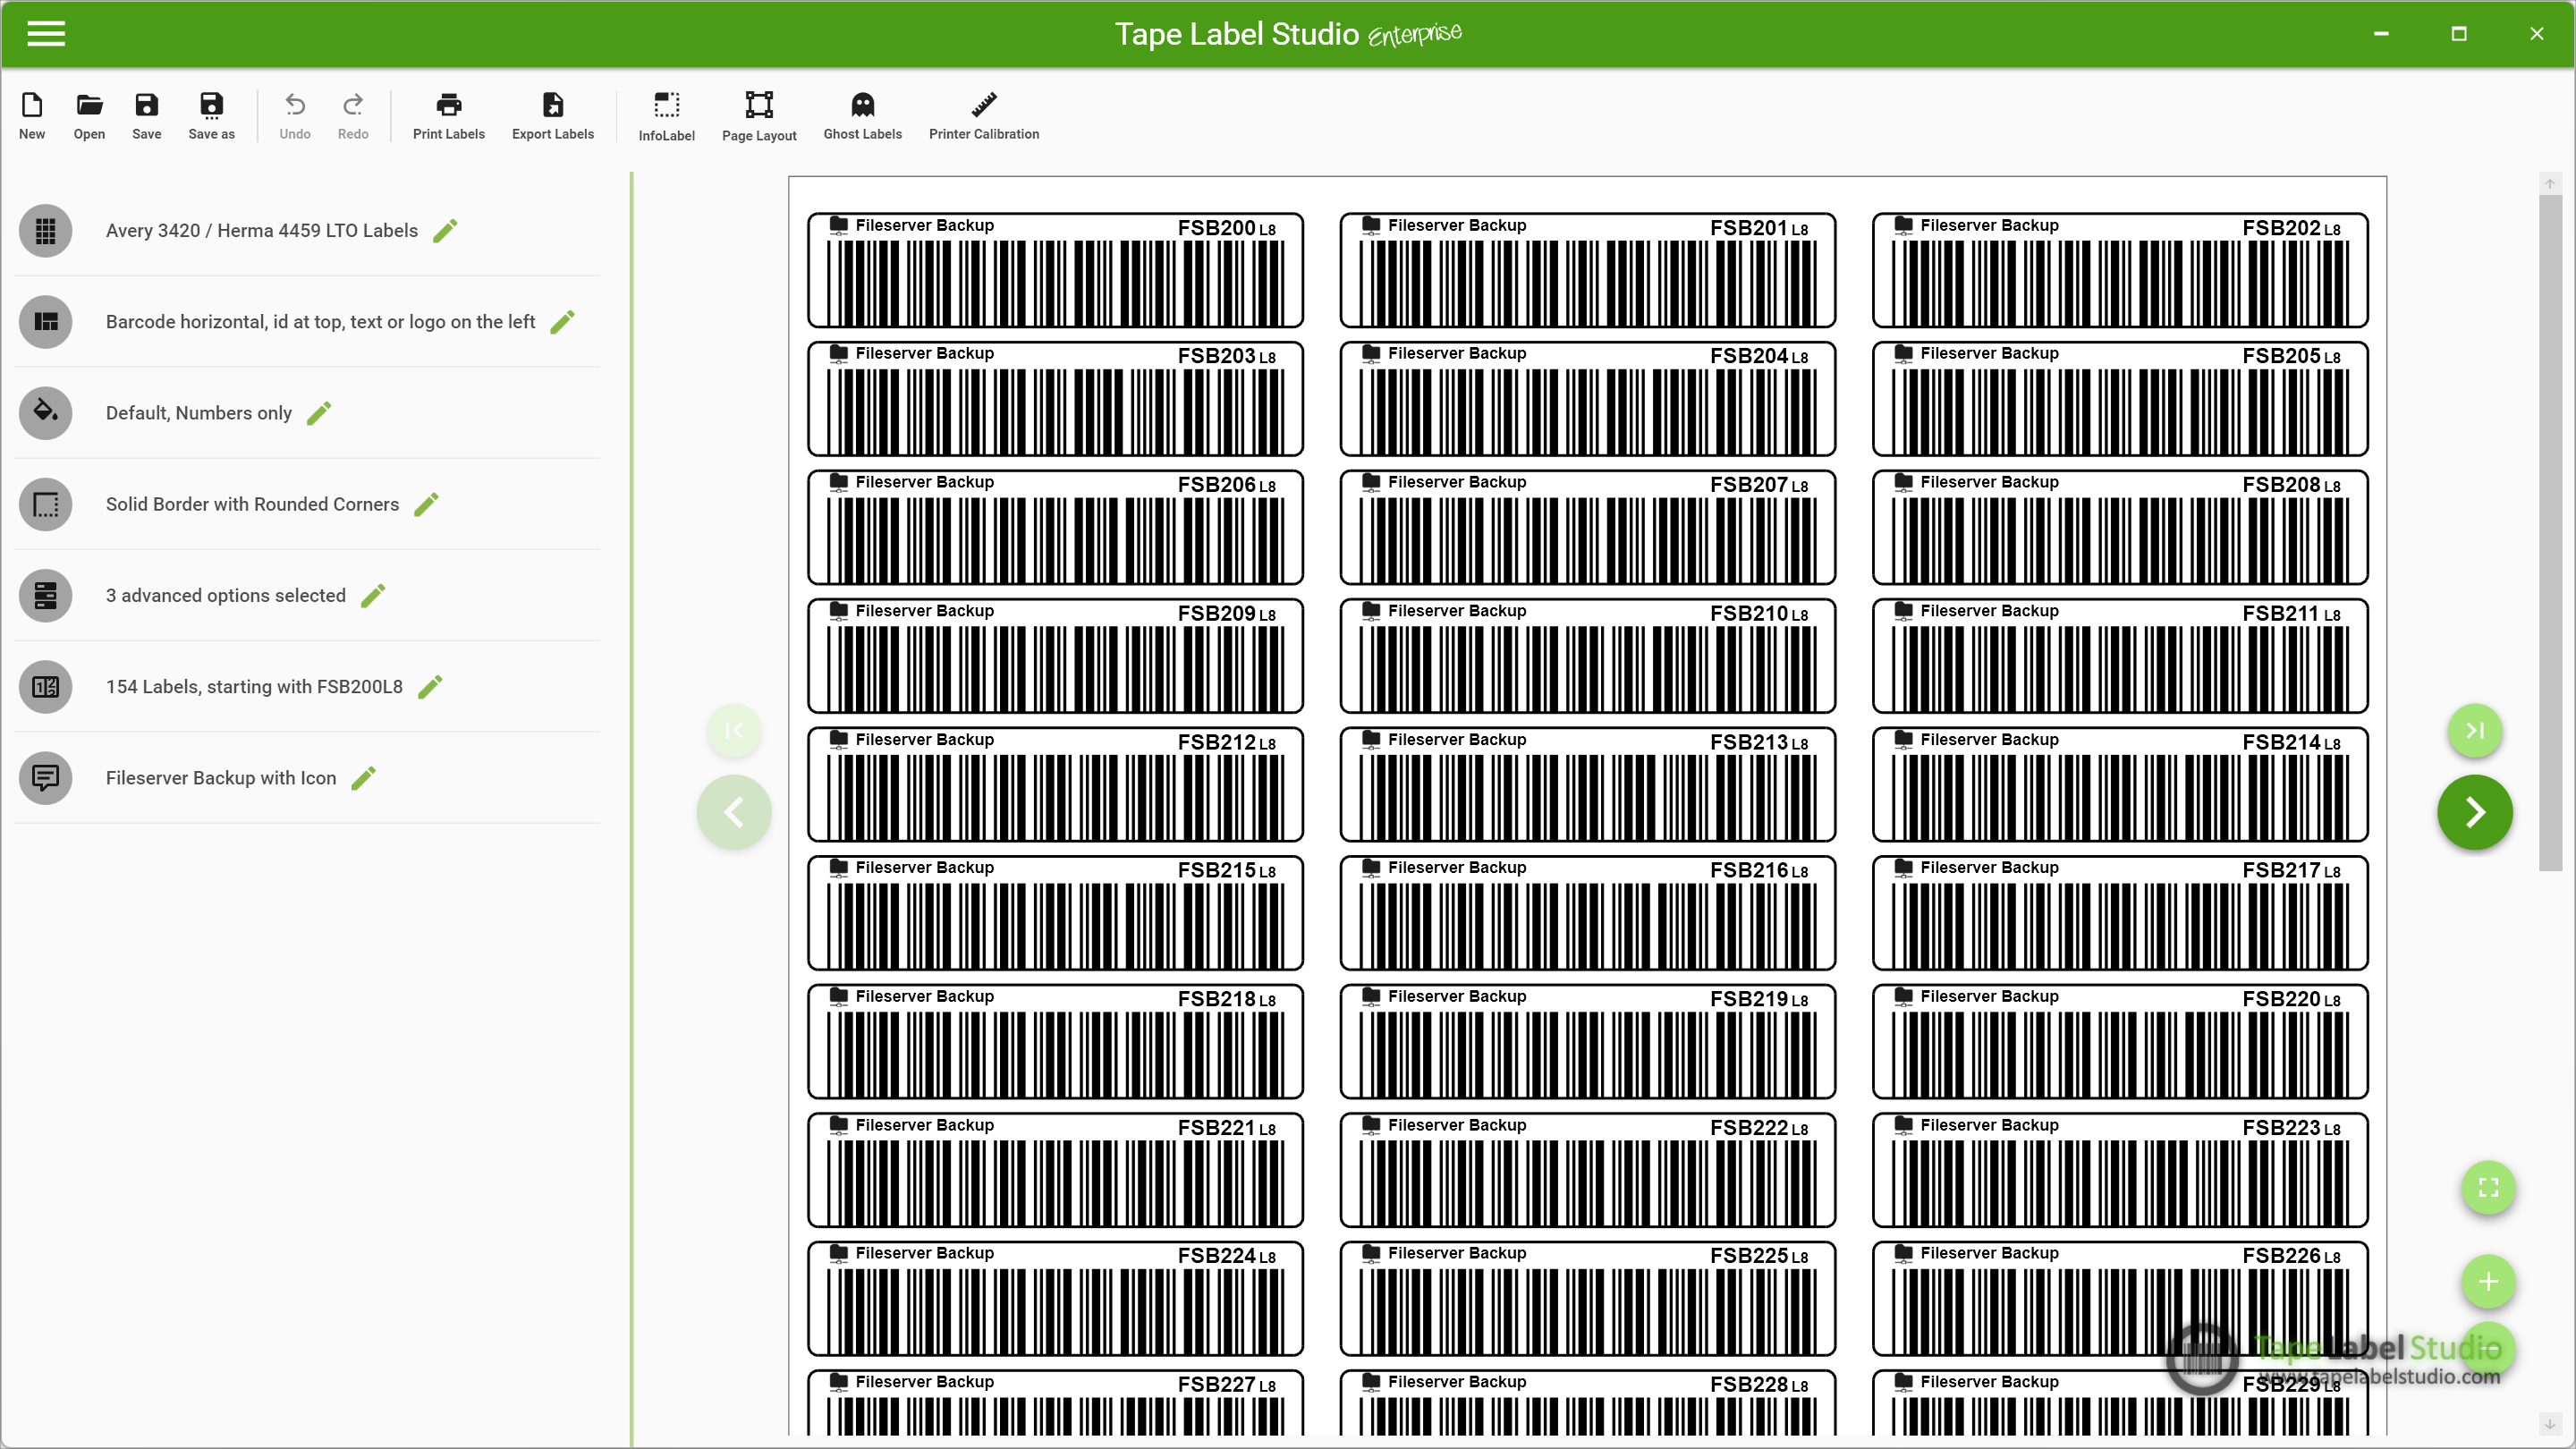Open New label file

(32, 115)
